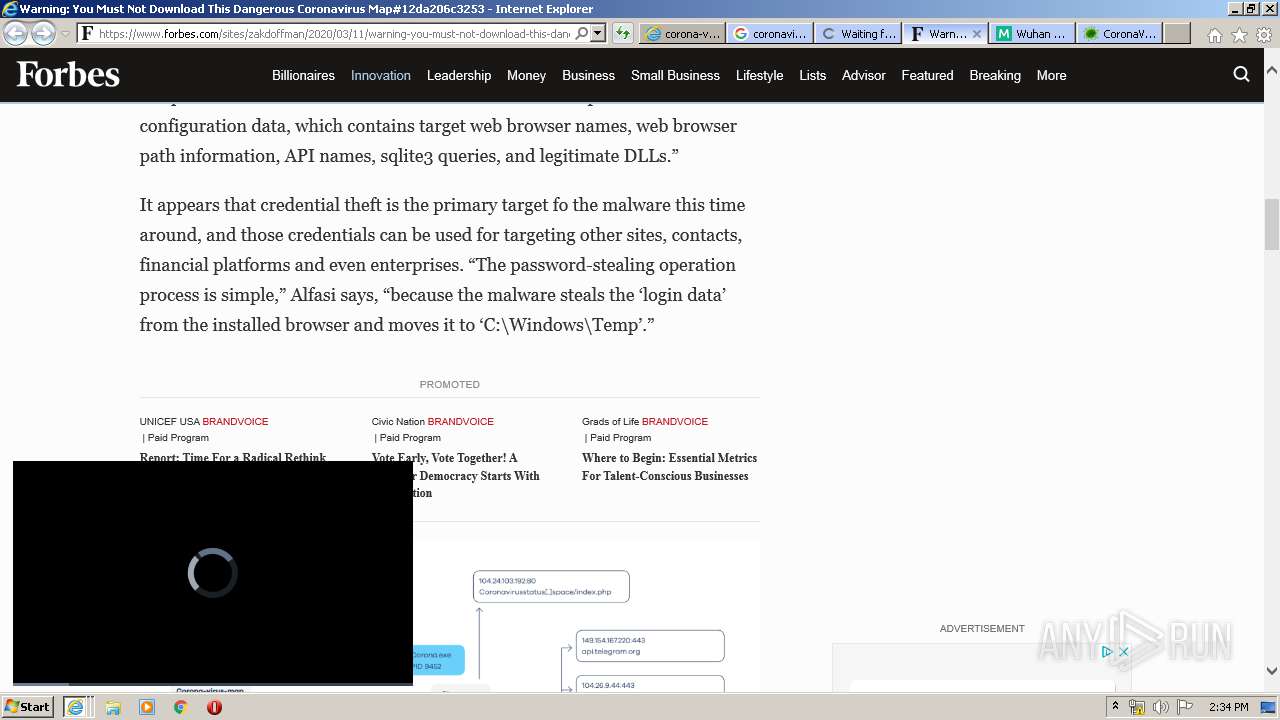
Task: Open the Windows Start menu
Action: click(27, 707)
